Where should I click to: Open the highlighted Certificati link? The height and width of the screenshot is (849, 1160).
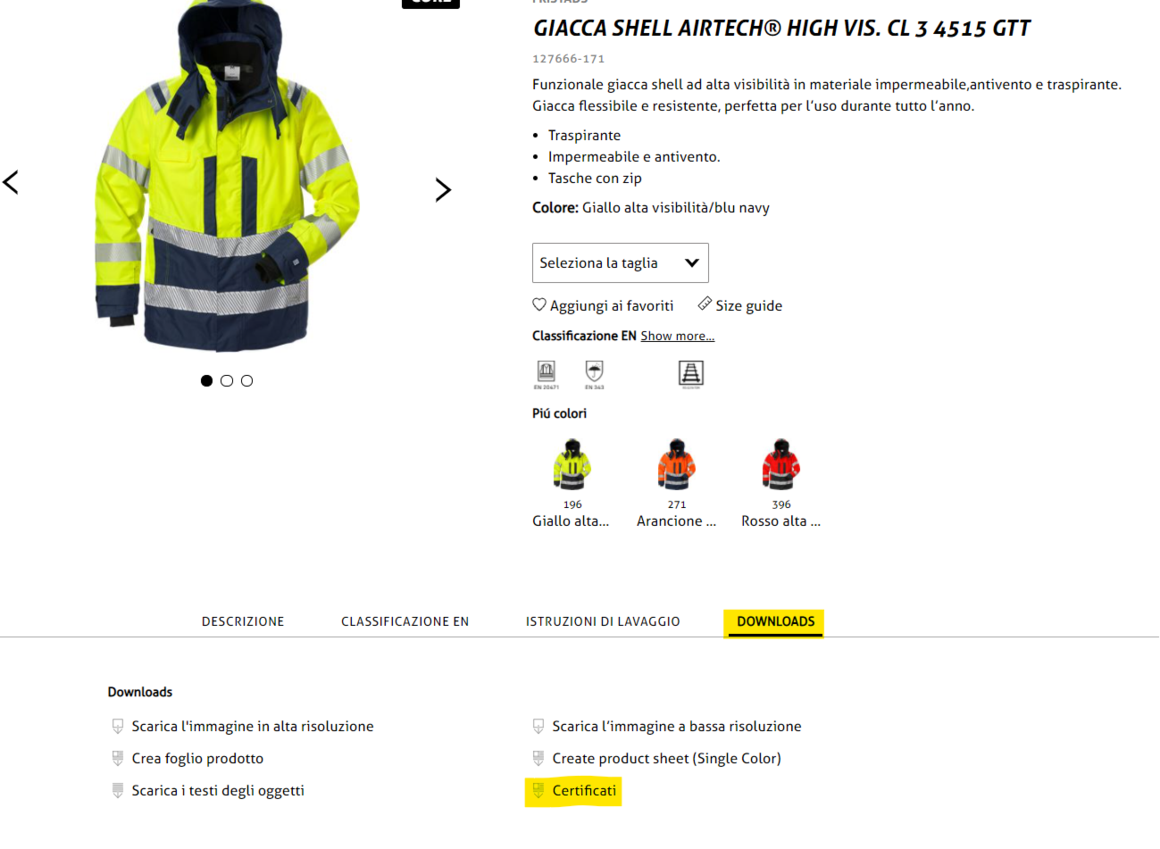pos(584,791)
